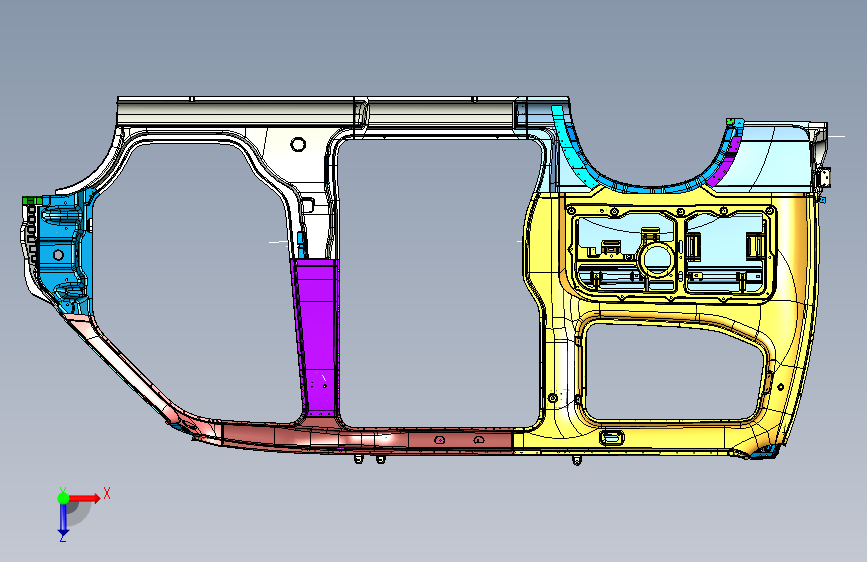Click the red X axis arrow on the triad

pos(86,498)
